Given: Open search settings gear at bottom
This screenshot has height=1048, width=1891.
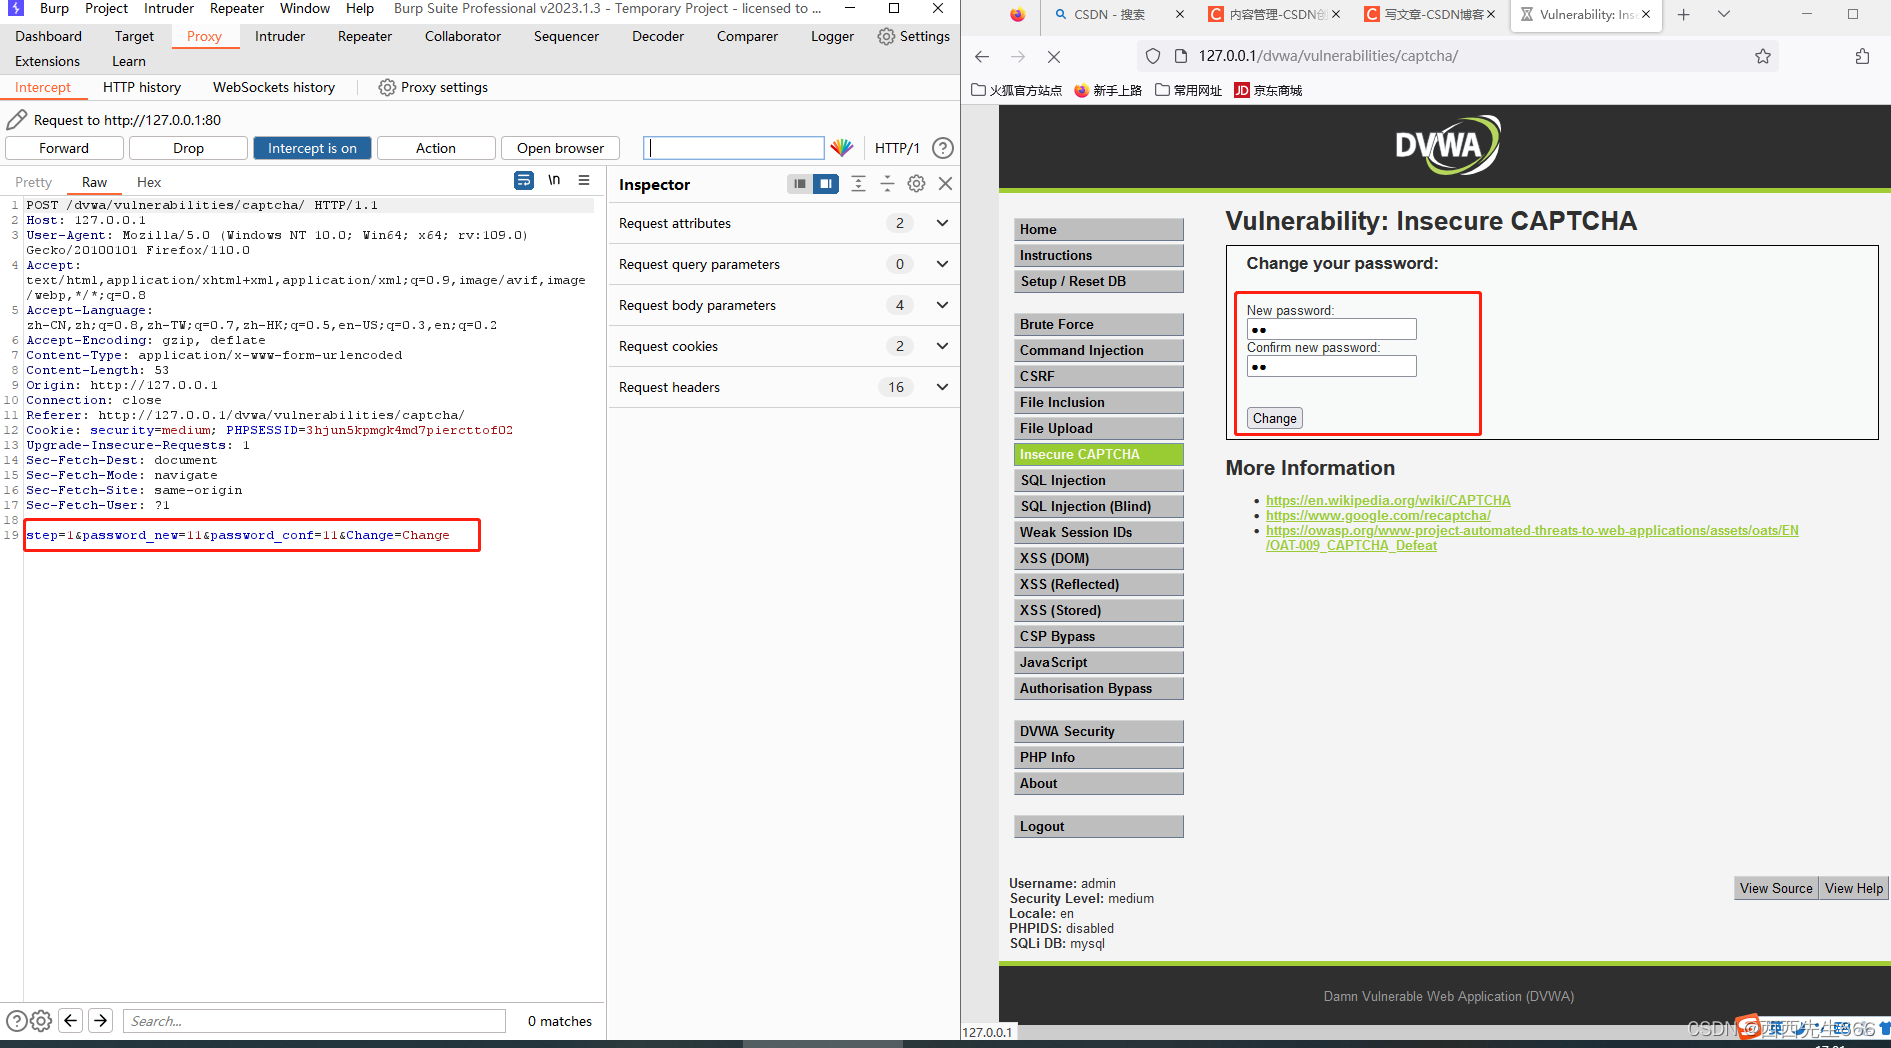Looking at the screenshot, I should pos(41,1021).
